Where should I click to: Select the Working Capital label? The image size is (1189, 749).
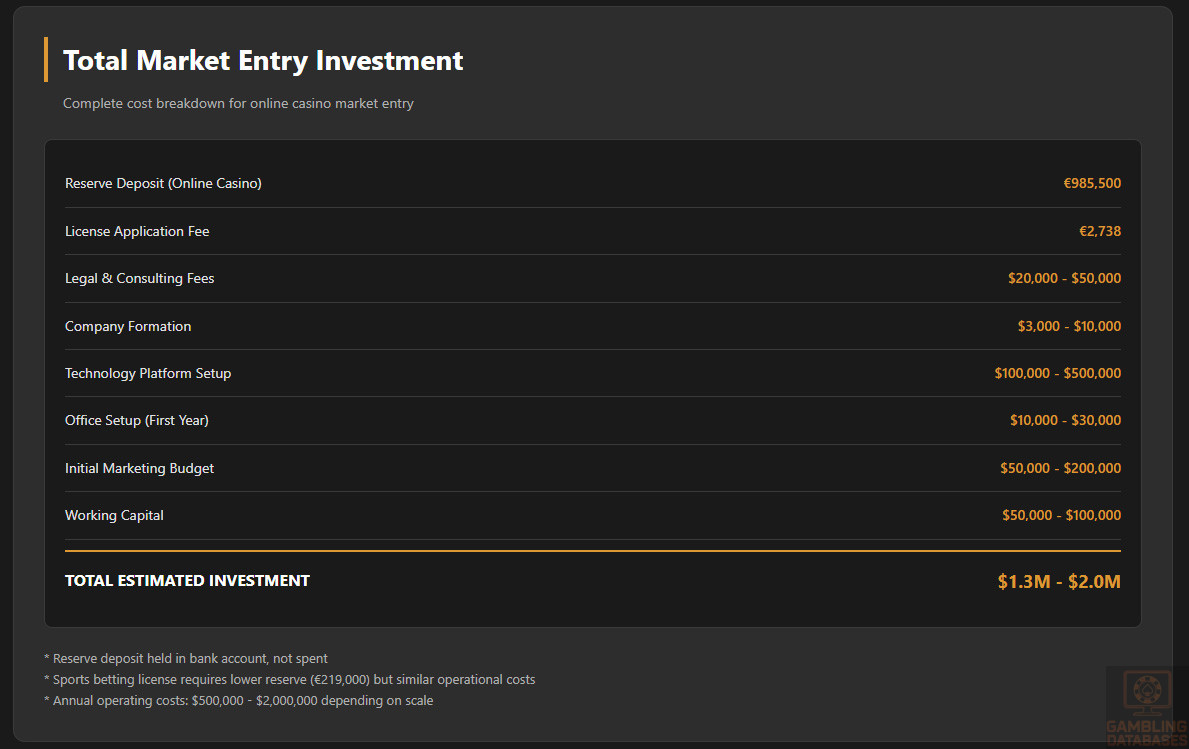point(114,515)
